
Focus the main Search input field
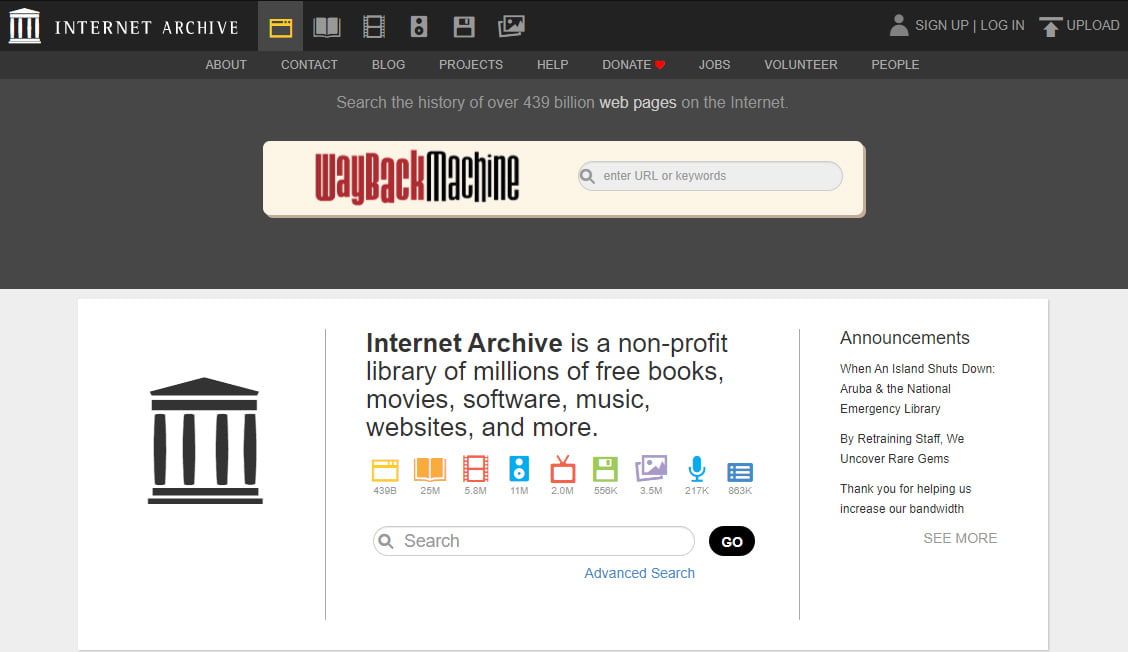coord(534,541)
